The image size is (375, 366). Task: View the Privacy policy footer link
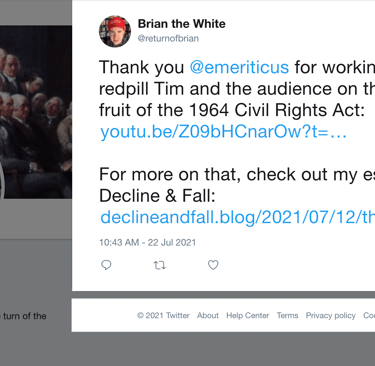331,315
